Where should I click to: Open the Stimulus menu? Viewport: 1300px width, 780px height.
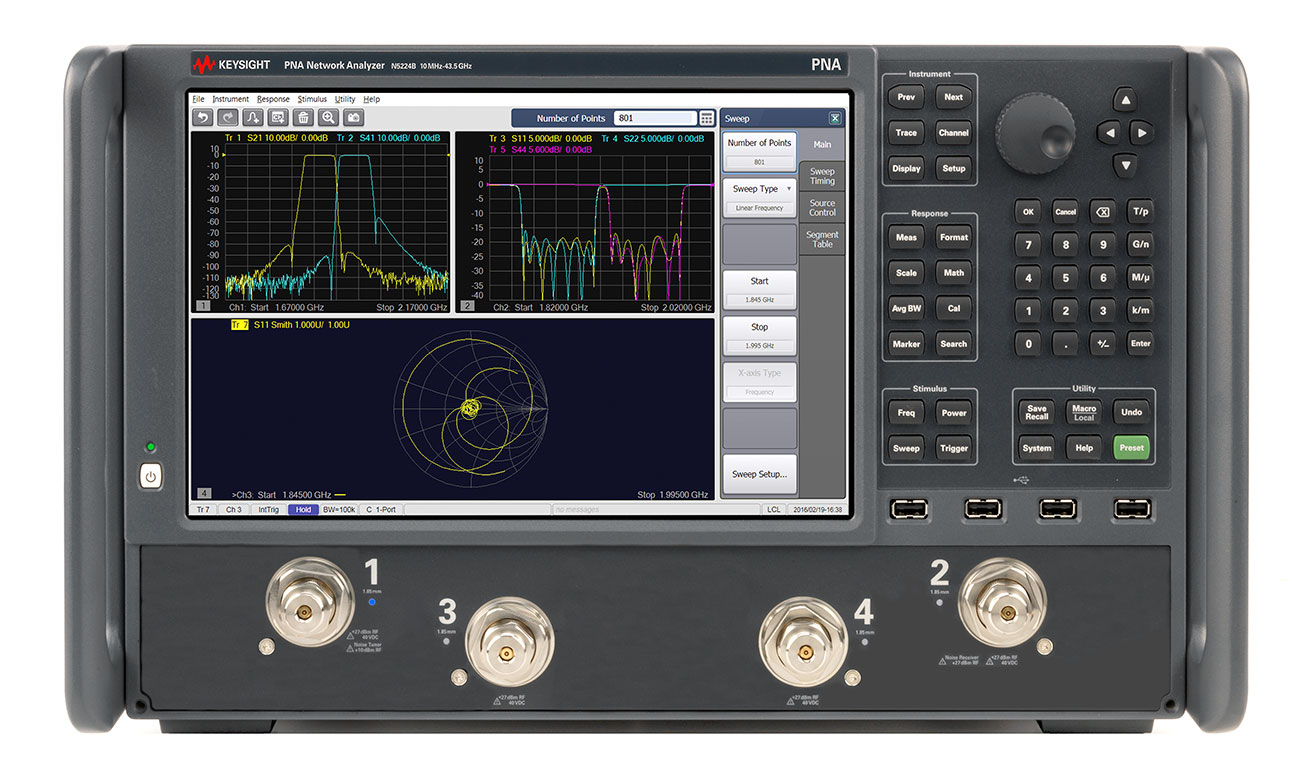(x=311, y=99)
